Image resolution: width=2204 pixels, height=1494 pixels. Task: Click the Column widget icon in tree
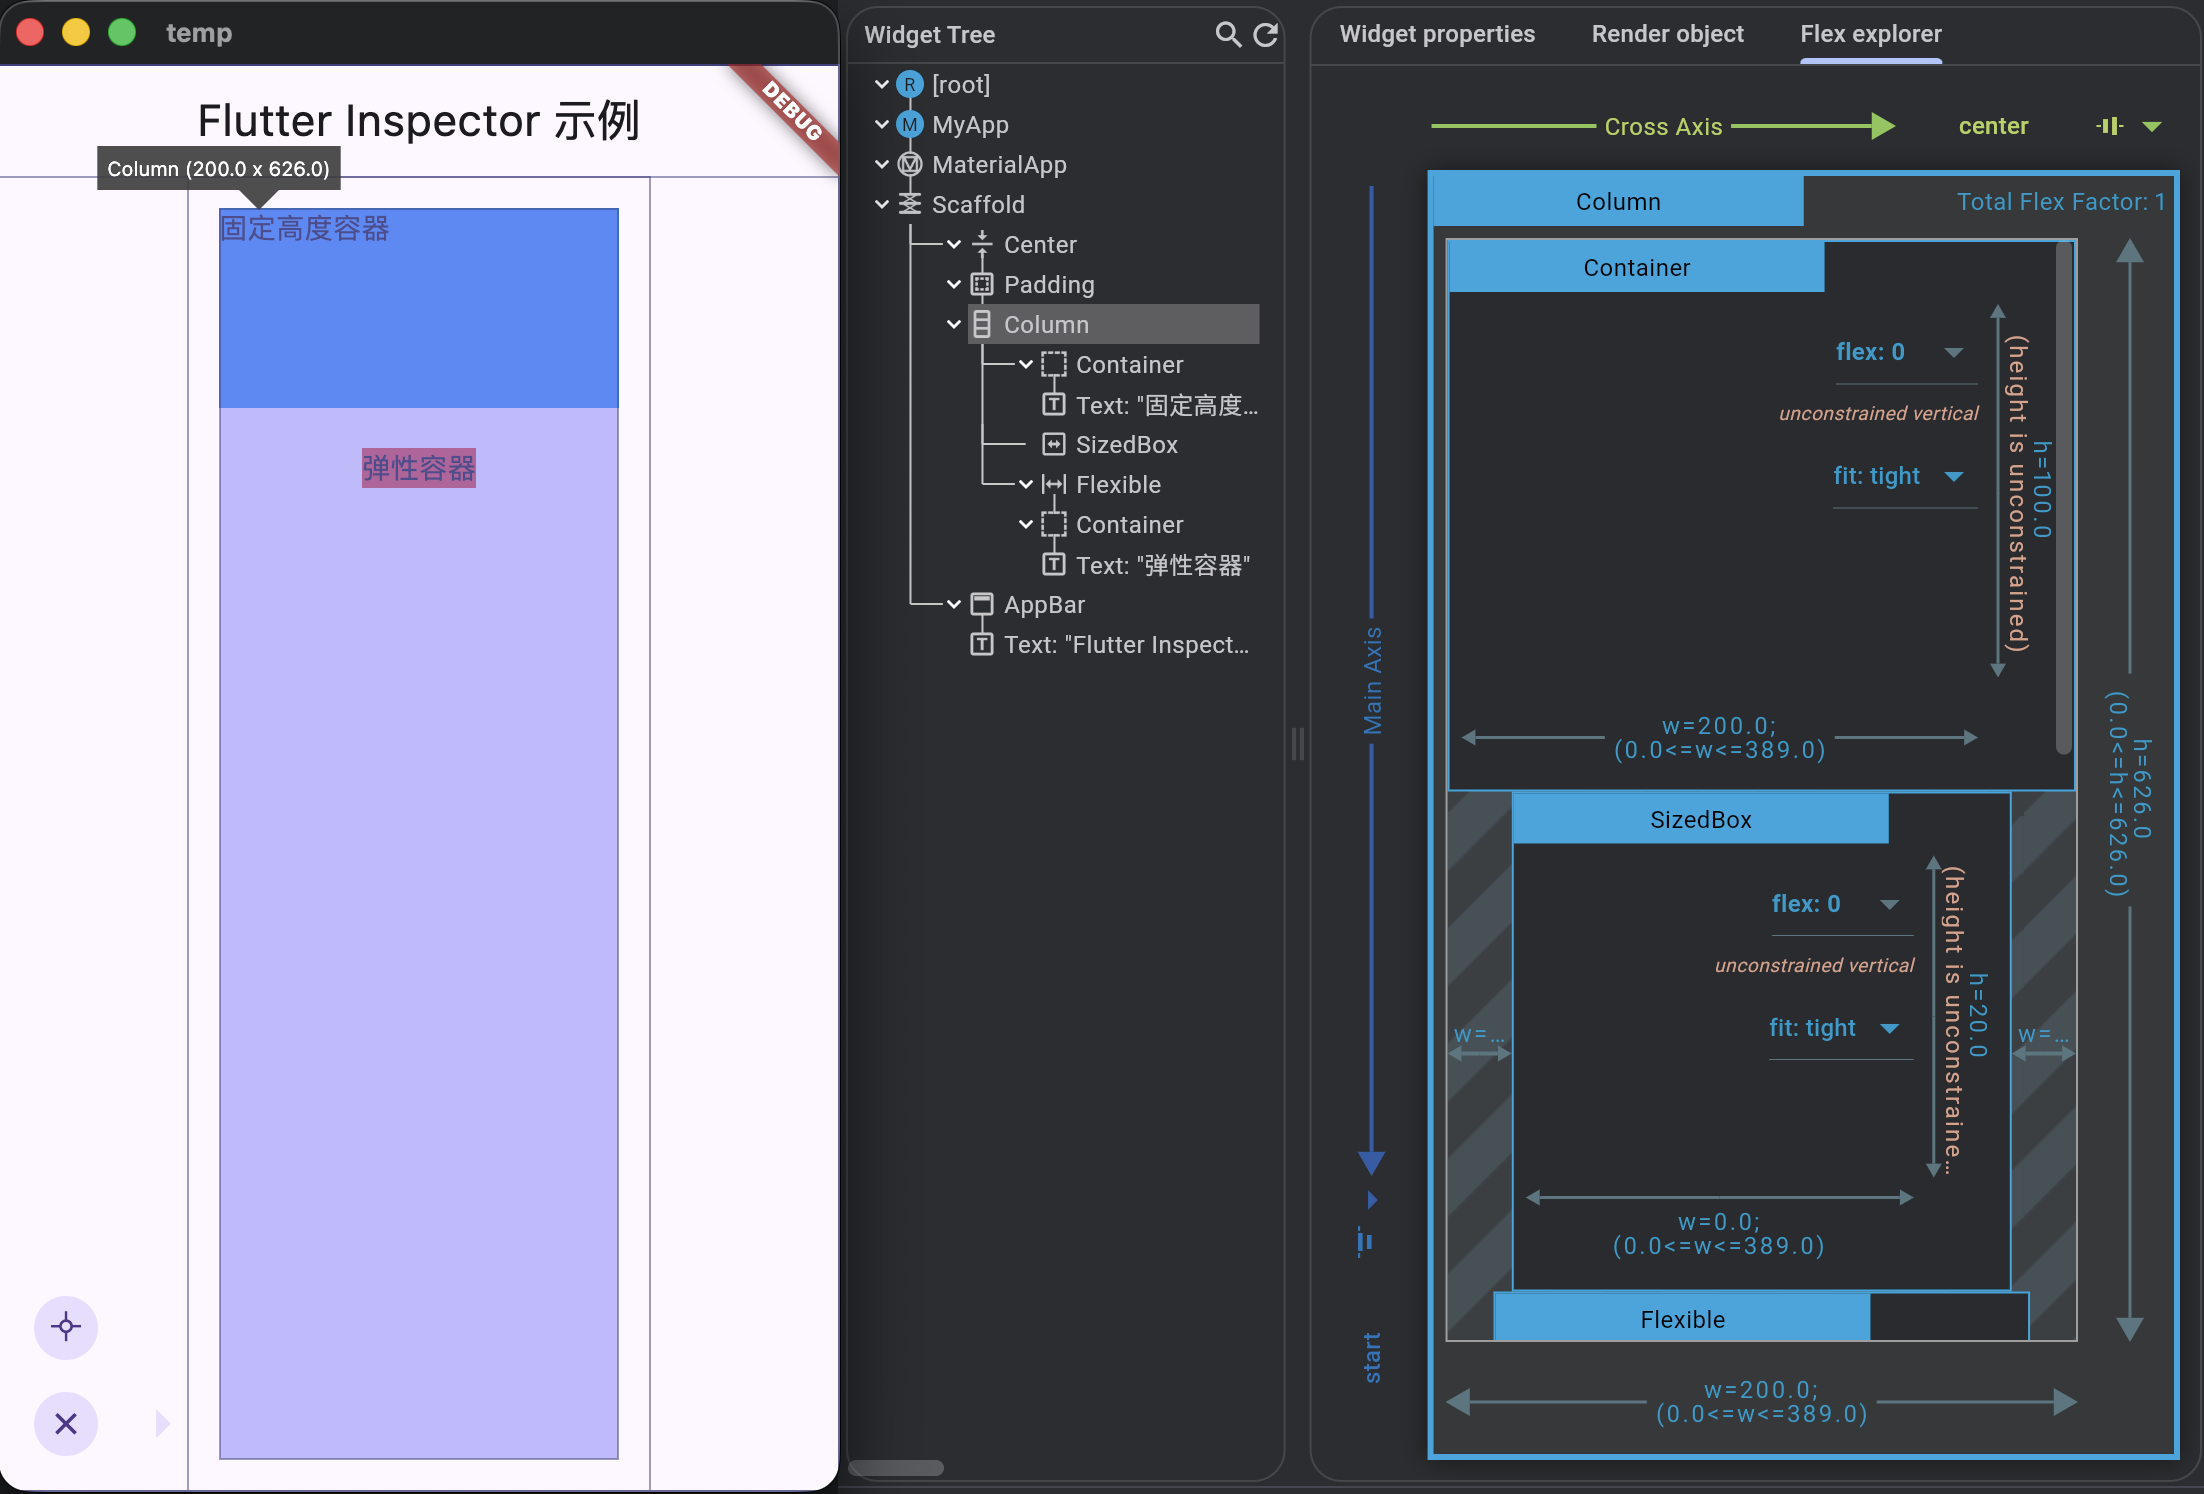pos(982,325)
